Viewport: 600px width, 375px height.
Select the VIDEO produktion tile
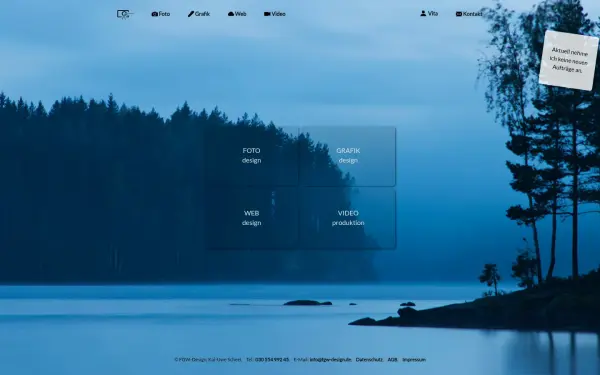pyautogui.click(x=348, y=218)
